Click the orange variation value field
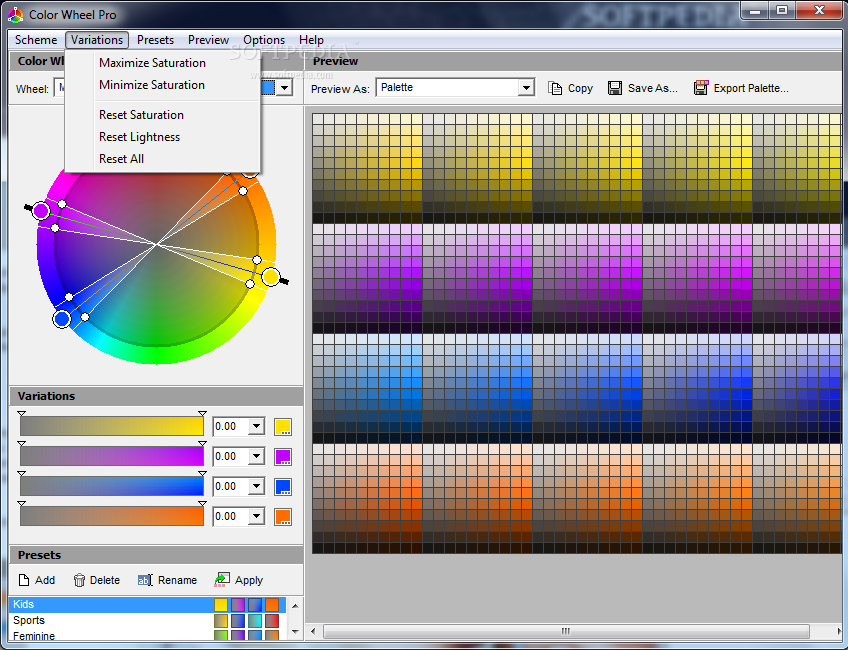This screenshot has height=650, width=848. tap(230, 516)
